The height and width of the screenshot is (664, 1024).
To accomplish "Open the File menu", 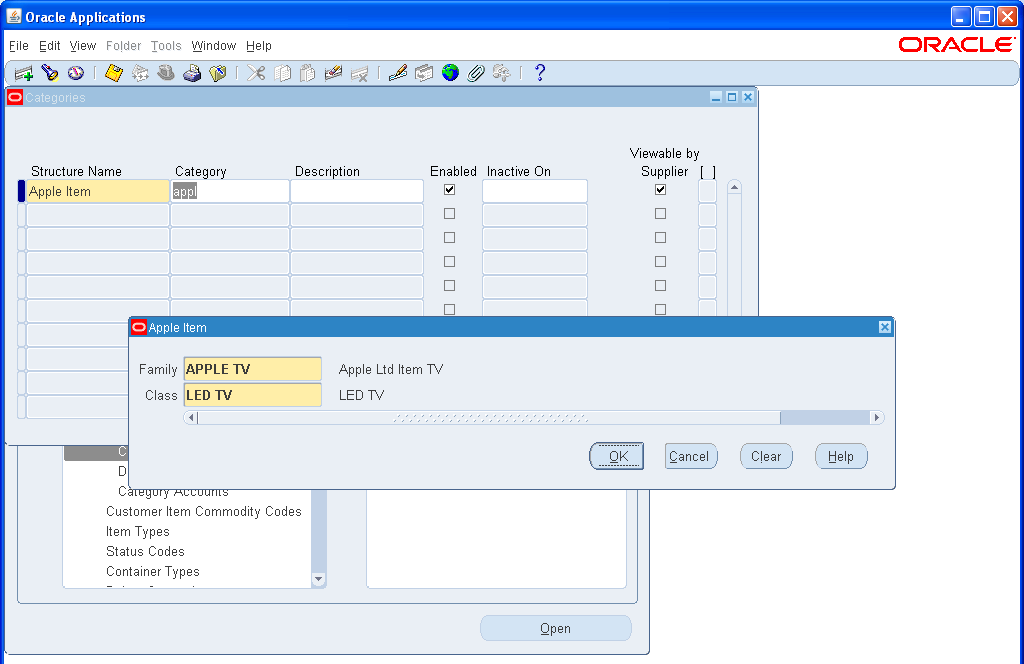I will coord(19,46).
